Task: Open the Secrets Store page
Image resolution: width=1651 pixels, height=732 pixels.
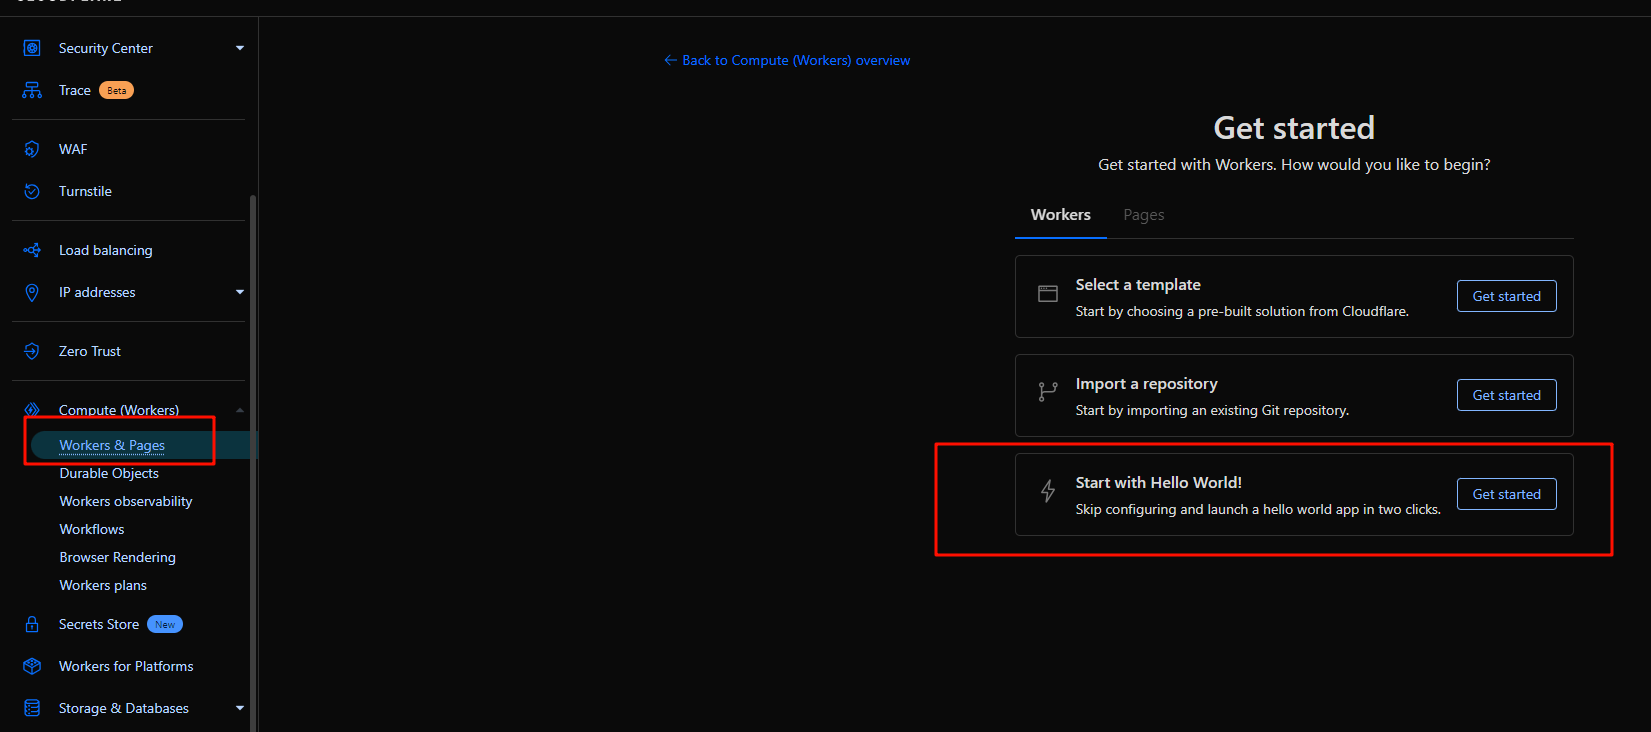Action: click(x=99, y=624)
